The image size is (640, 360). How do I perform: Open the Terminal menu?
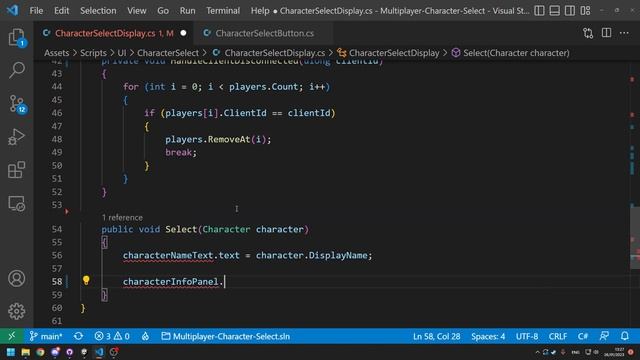(223, 11)
